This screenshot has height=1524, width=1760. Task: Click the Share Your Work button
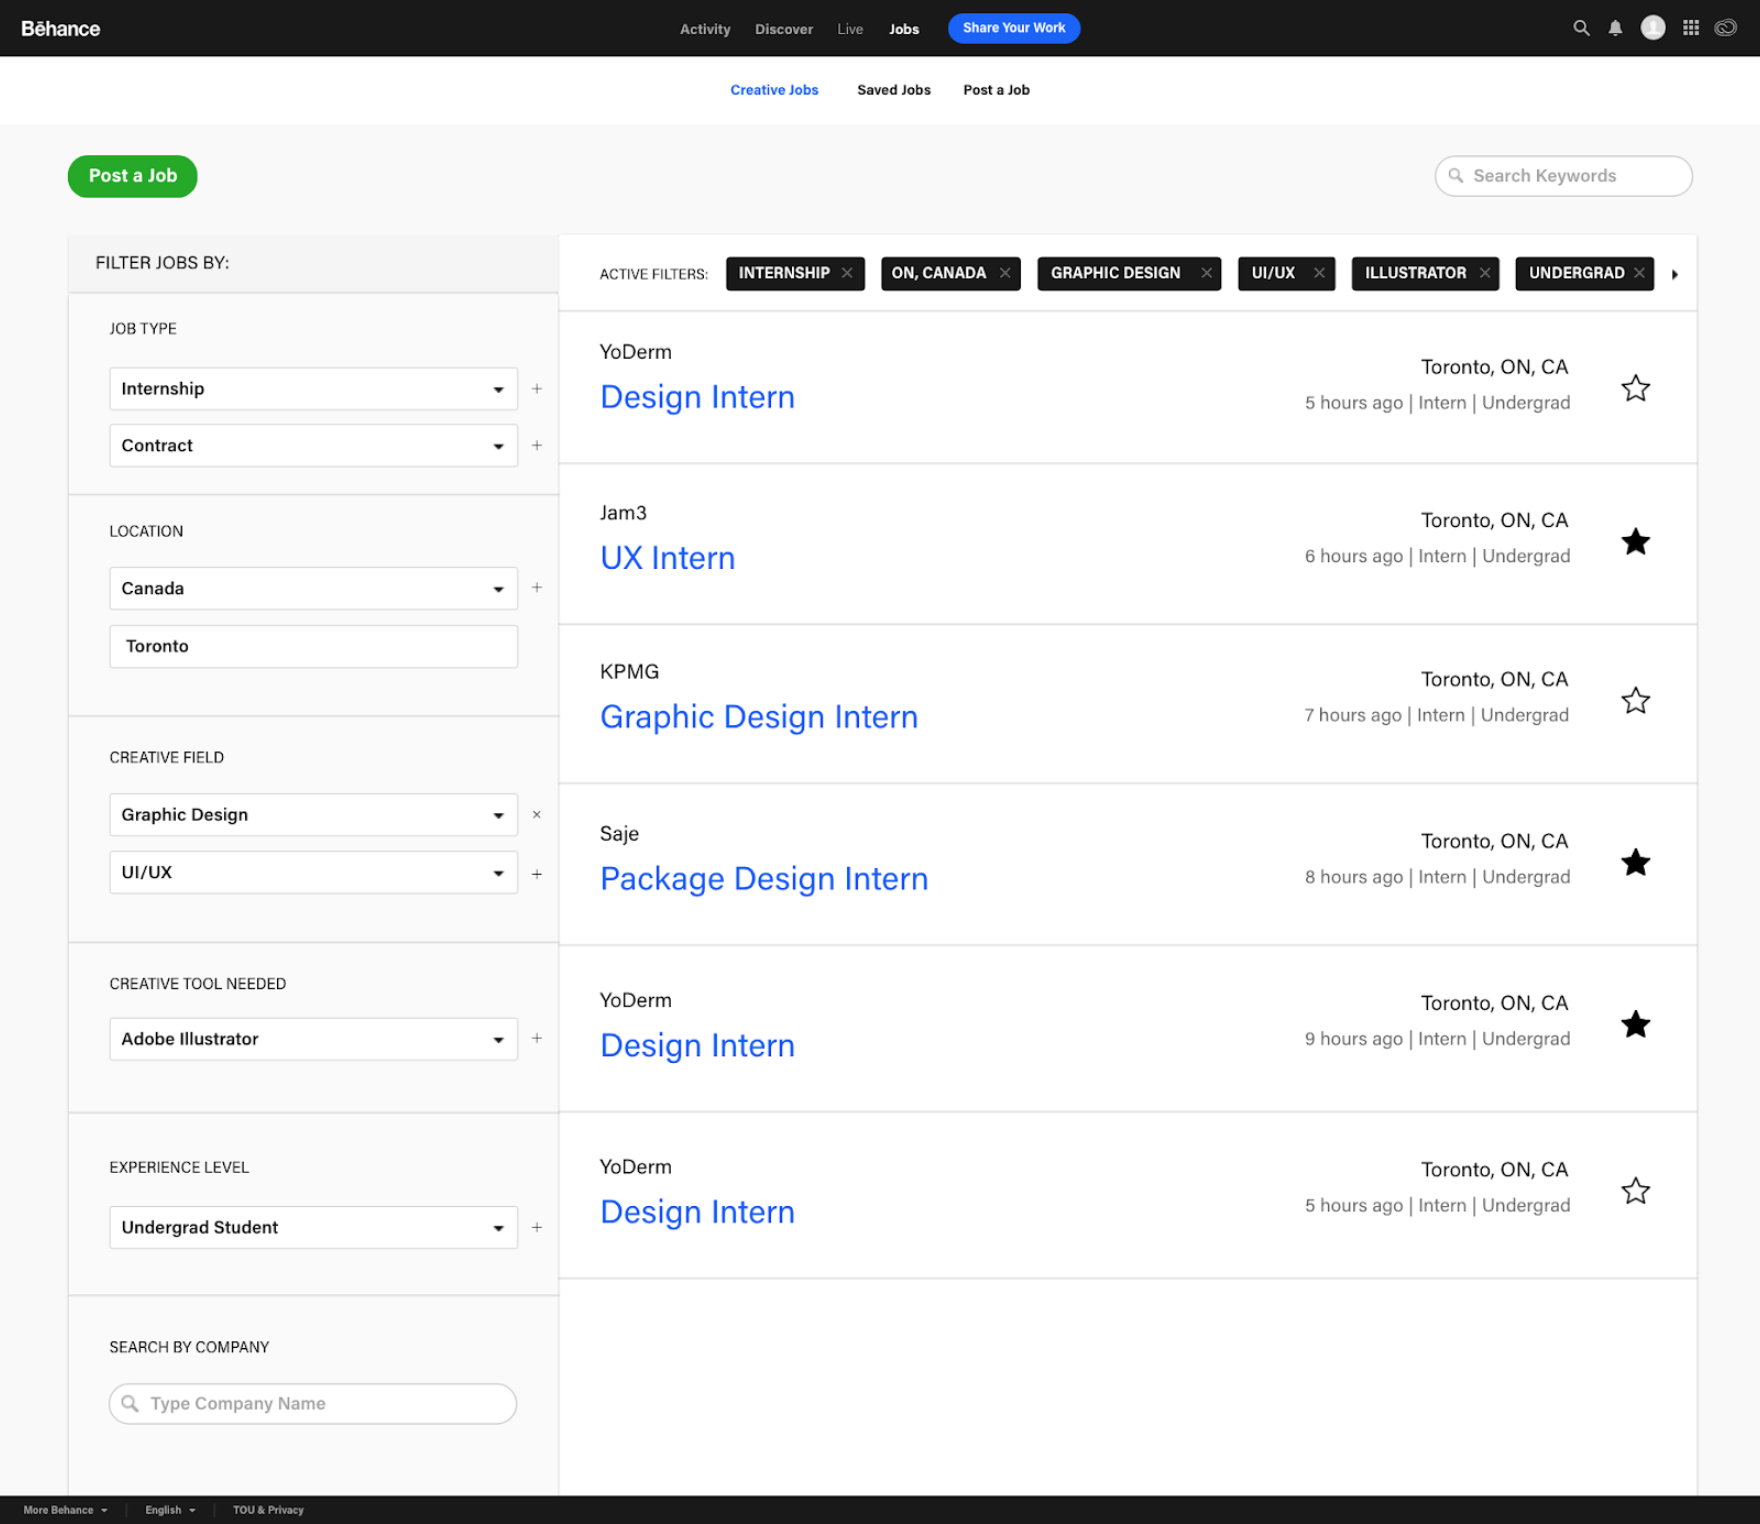[x=1014, y=28]
